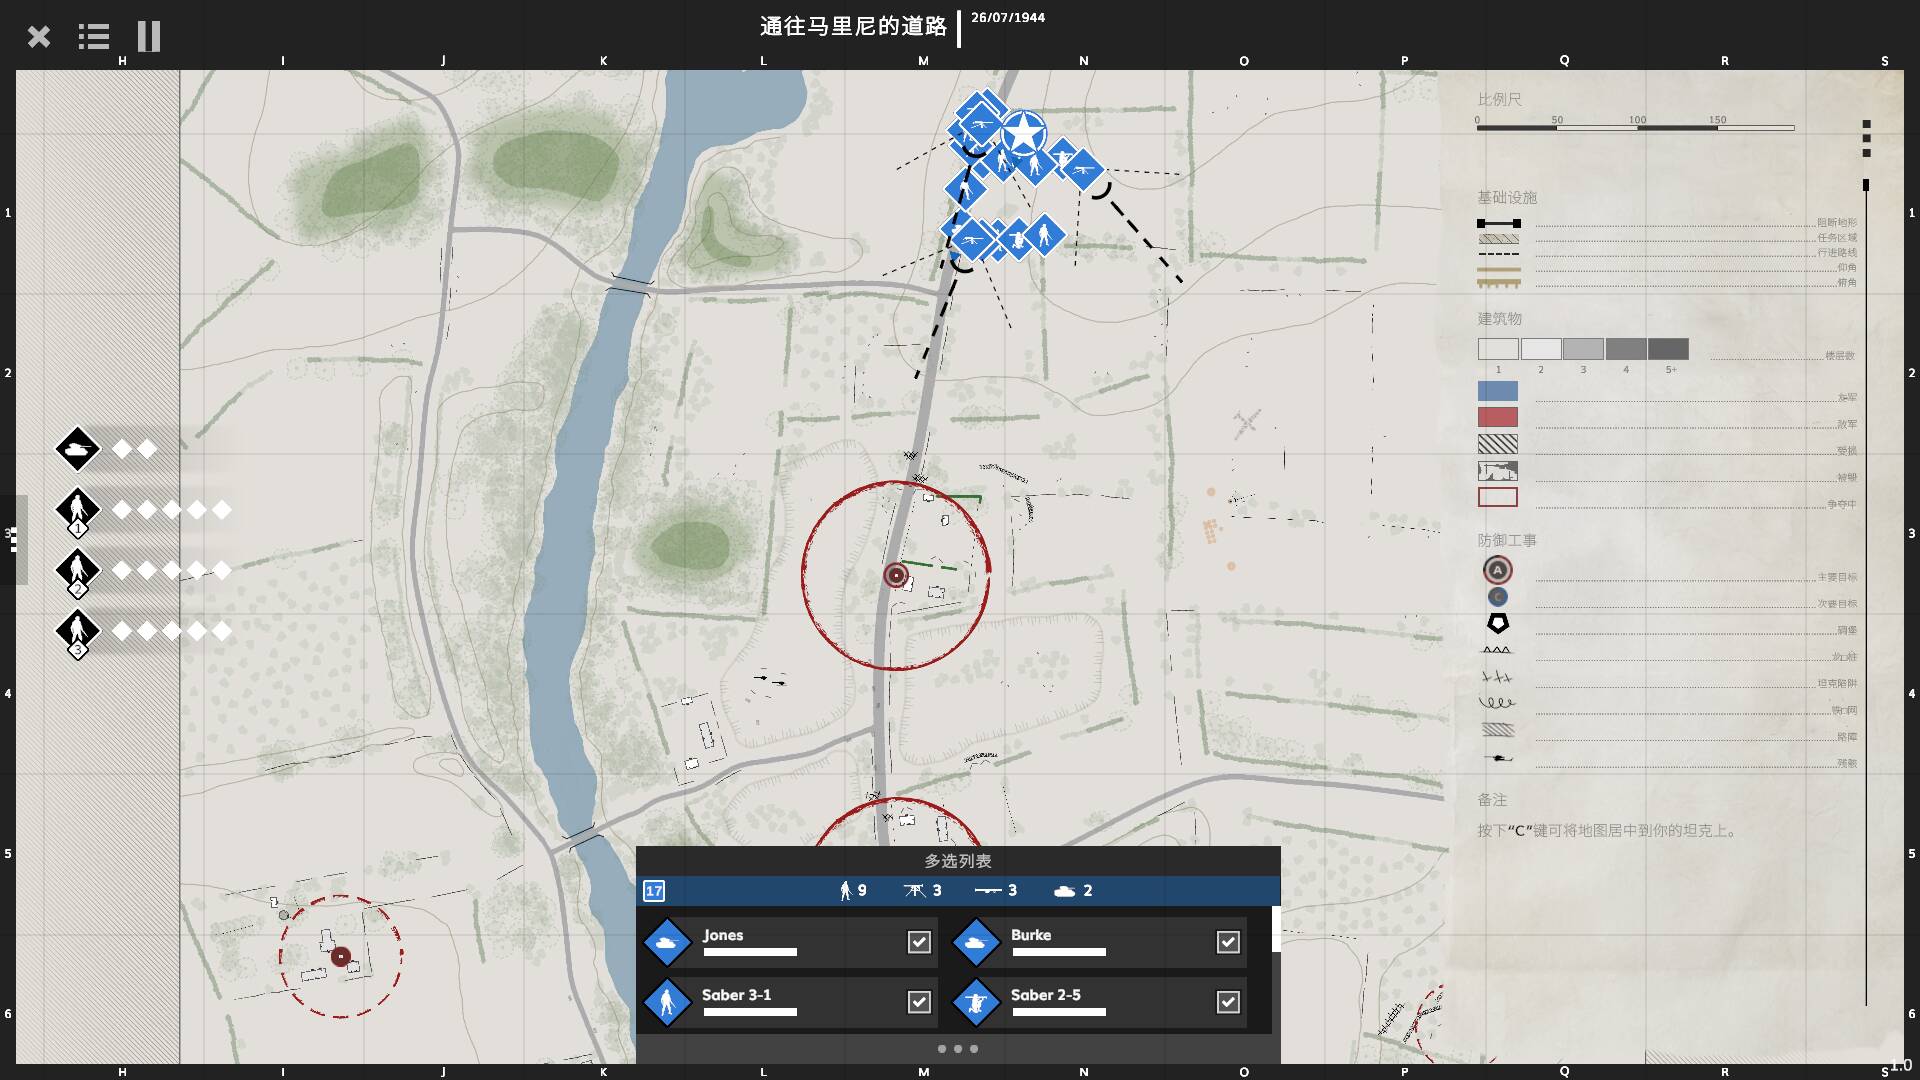Uncheck the Saber 3-1 checkbox
Screen dimensions: 1920x1080
point(919,1002)
